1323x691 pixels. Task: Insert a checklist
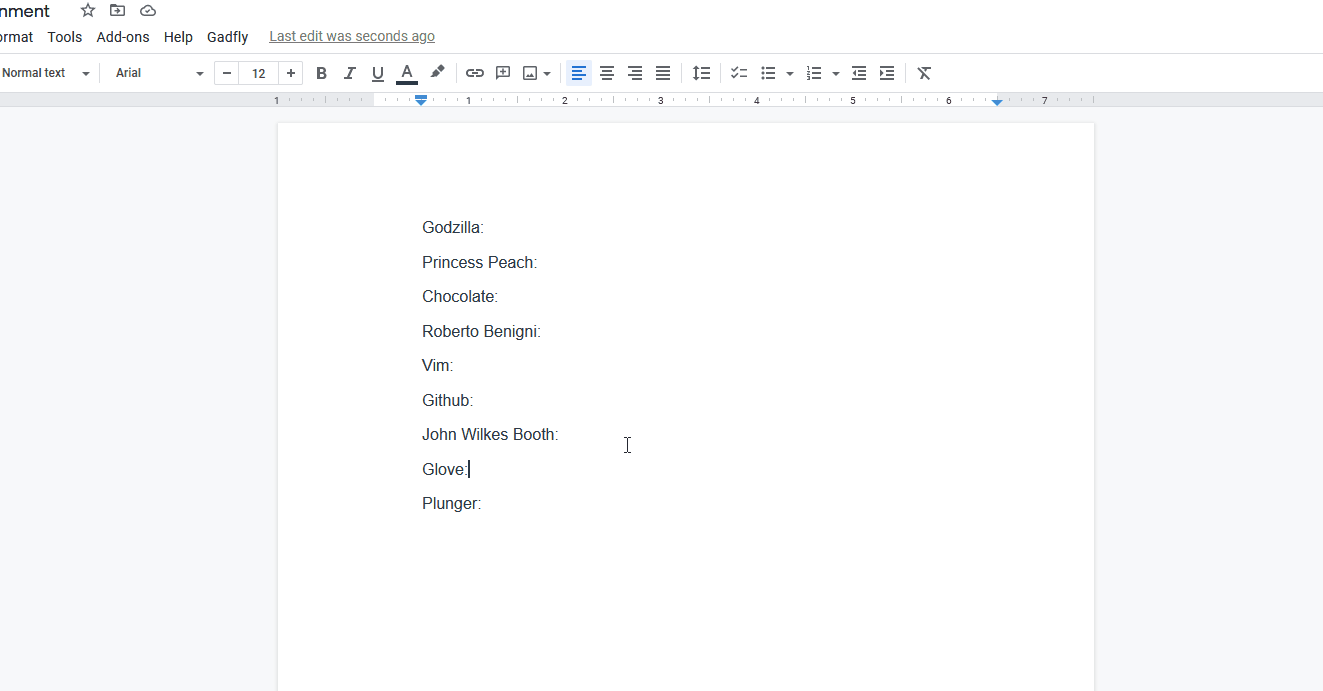tap(739, 73)
